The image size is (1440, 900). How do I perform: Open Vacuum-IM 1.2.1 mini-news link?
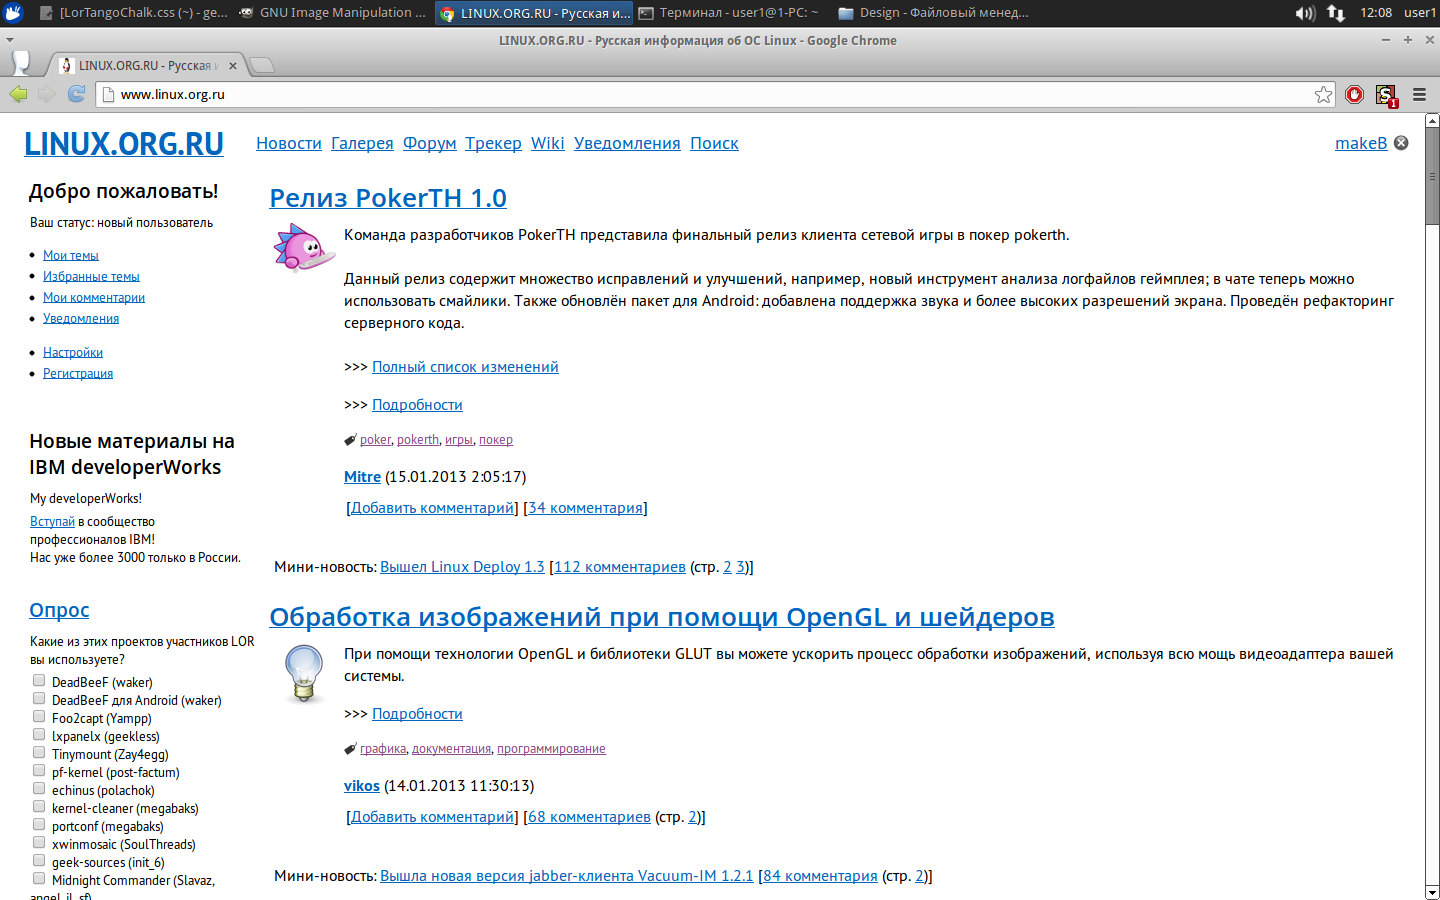[x=566, y=876]
